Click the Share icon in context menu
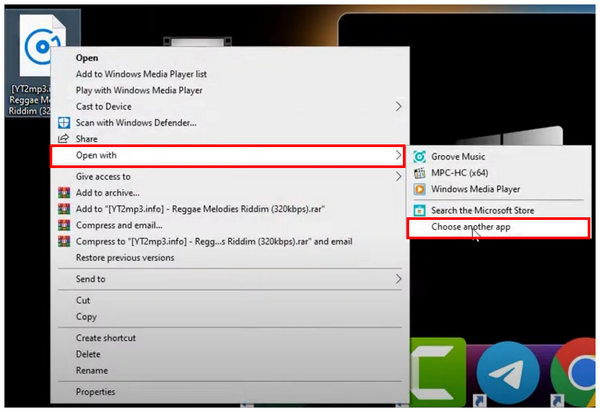The height and width of the screenshot is (412, 600). pyautogui.click(x=63, y=138)
